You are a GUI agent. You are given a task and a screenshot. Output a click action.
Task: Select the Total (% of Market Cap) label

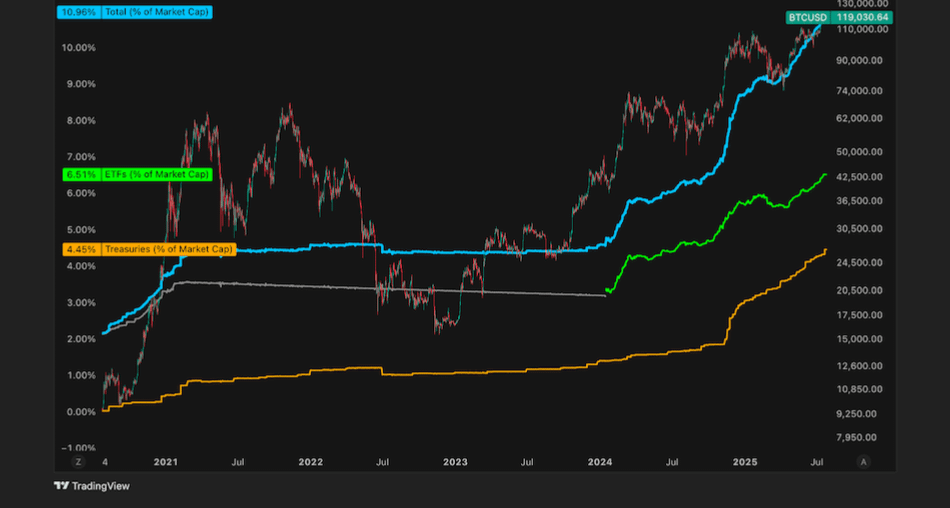(157, 12)
